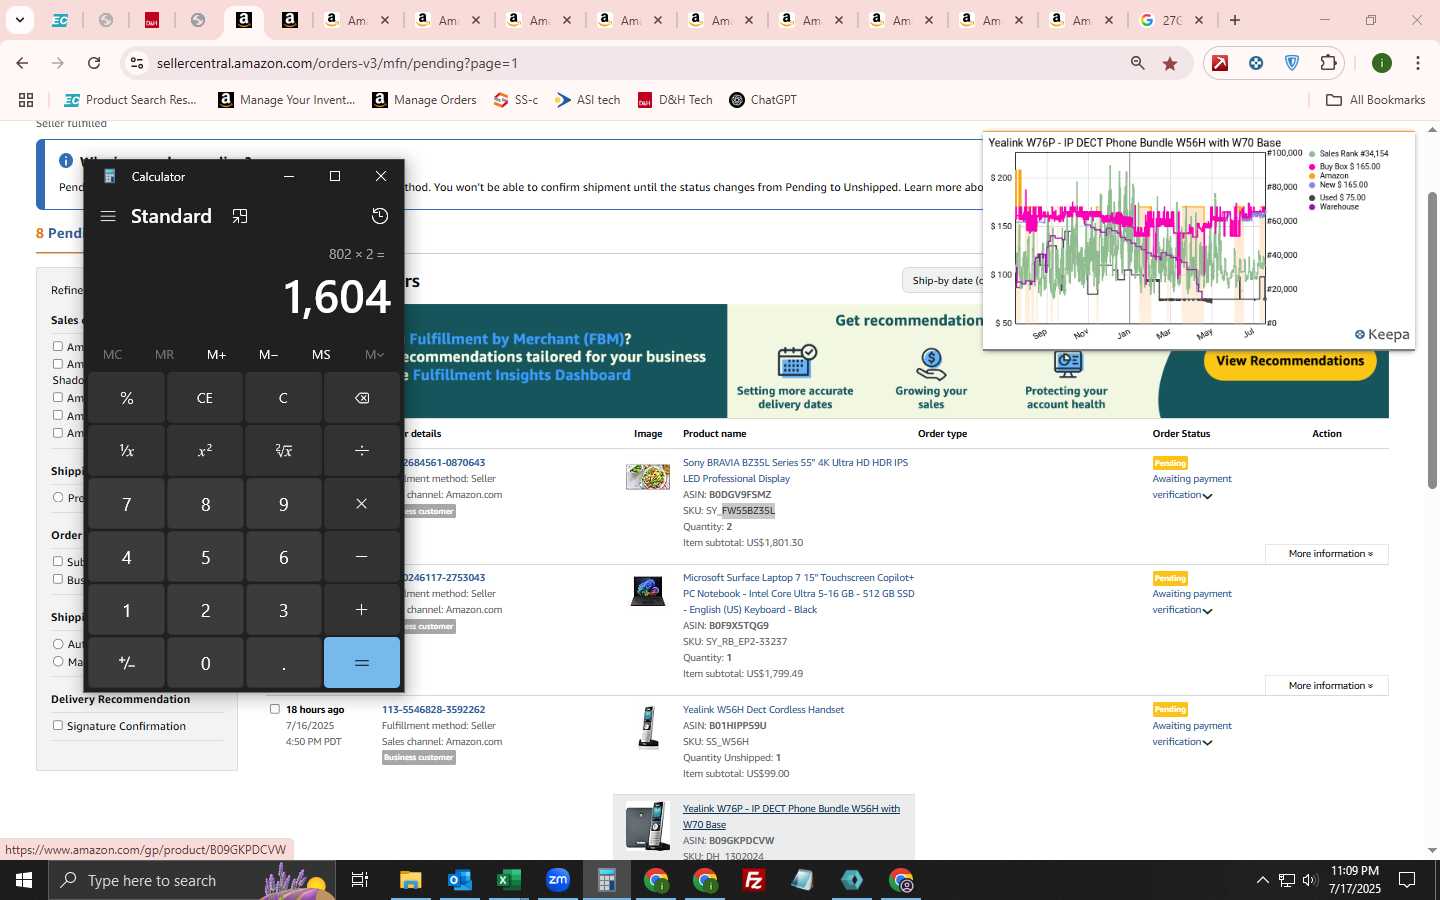Click the zoom magnifier icon in address bar
1440x900 pixels.
pyautogui.click(x=1138, y=63)
